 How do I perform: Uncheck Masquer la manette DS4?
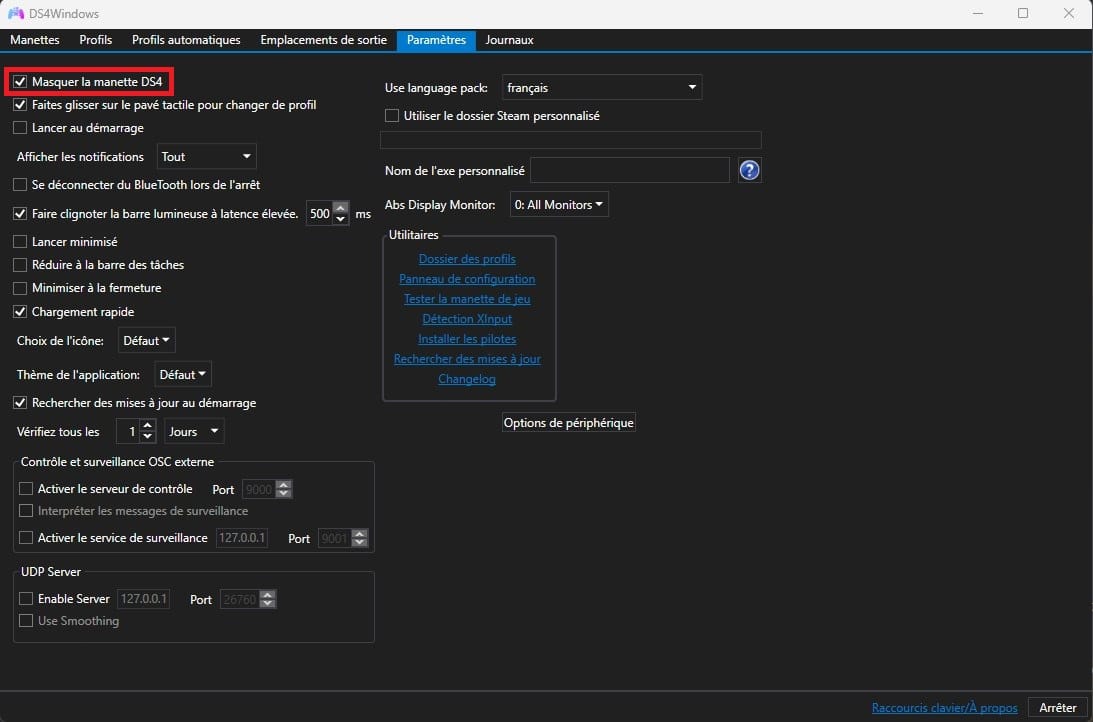click(20, 82)
